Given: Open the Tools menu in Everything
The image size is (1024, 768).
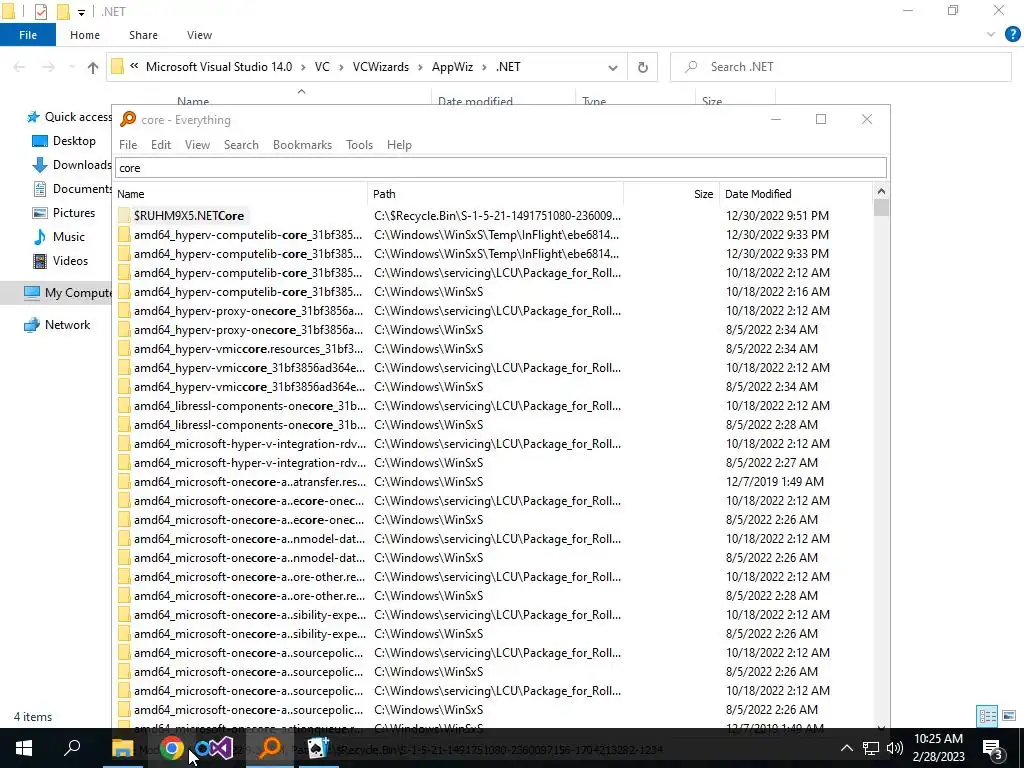Looking at the screenshot, I should [359, 145].
